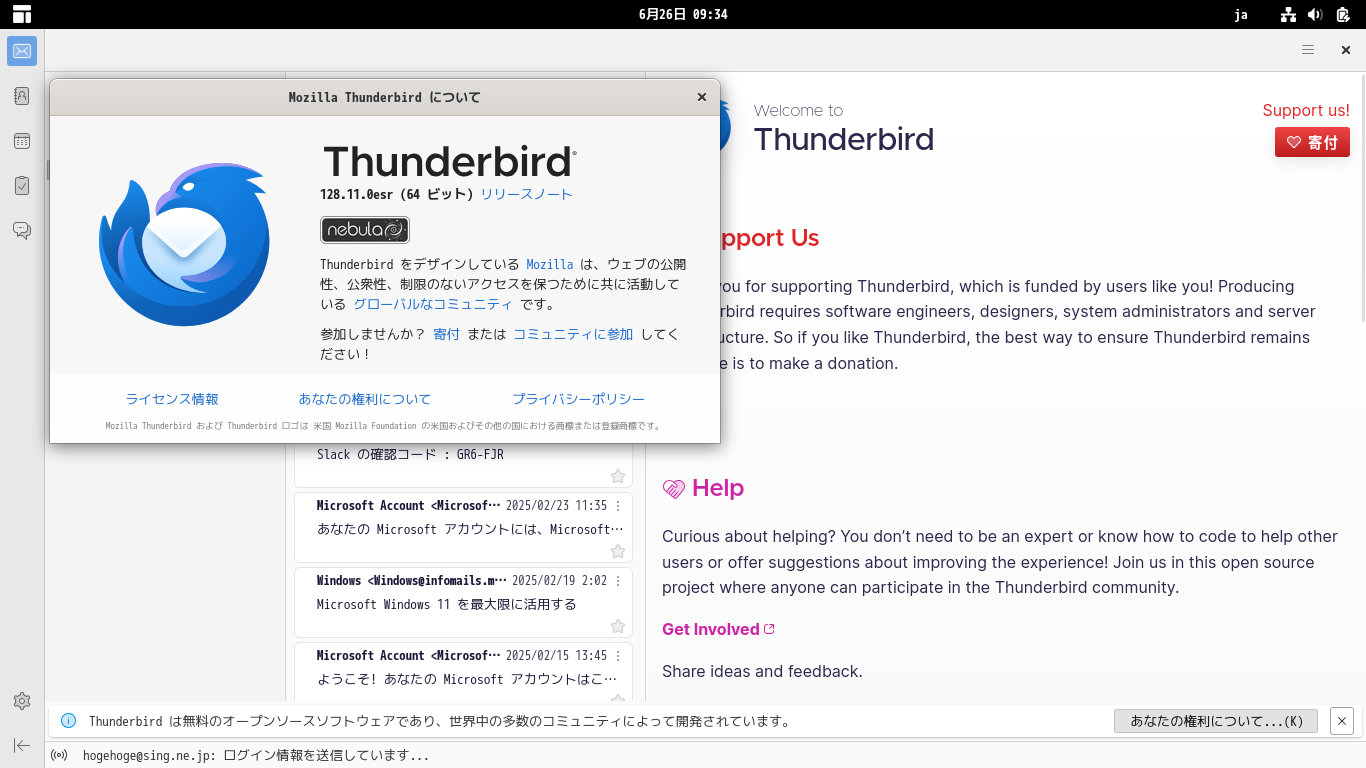Open the network status icon in top bar
This screenshot has height=768, width=1366.
click(x=1288, y=14)
